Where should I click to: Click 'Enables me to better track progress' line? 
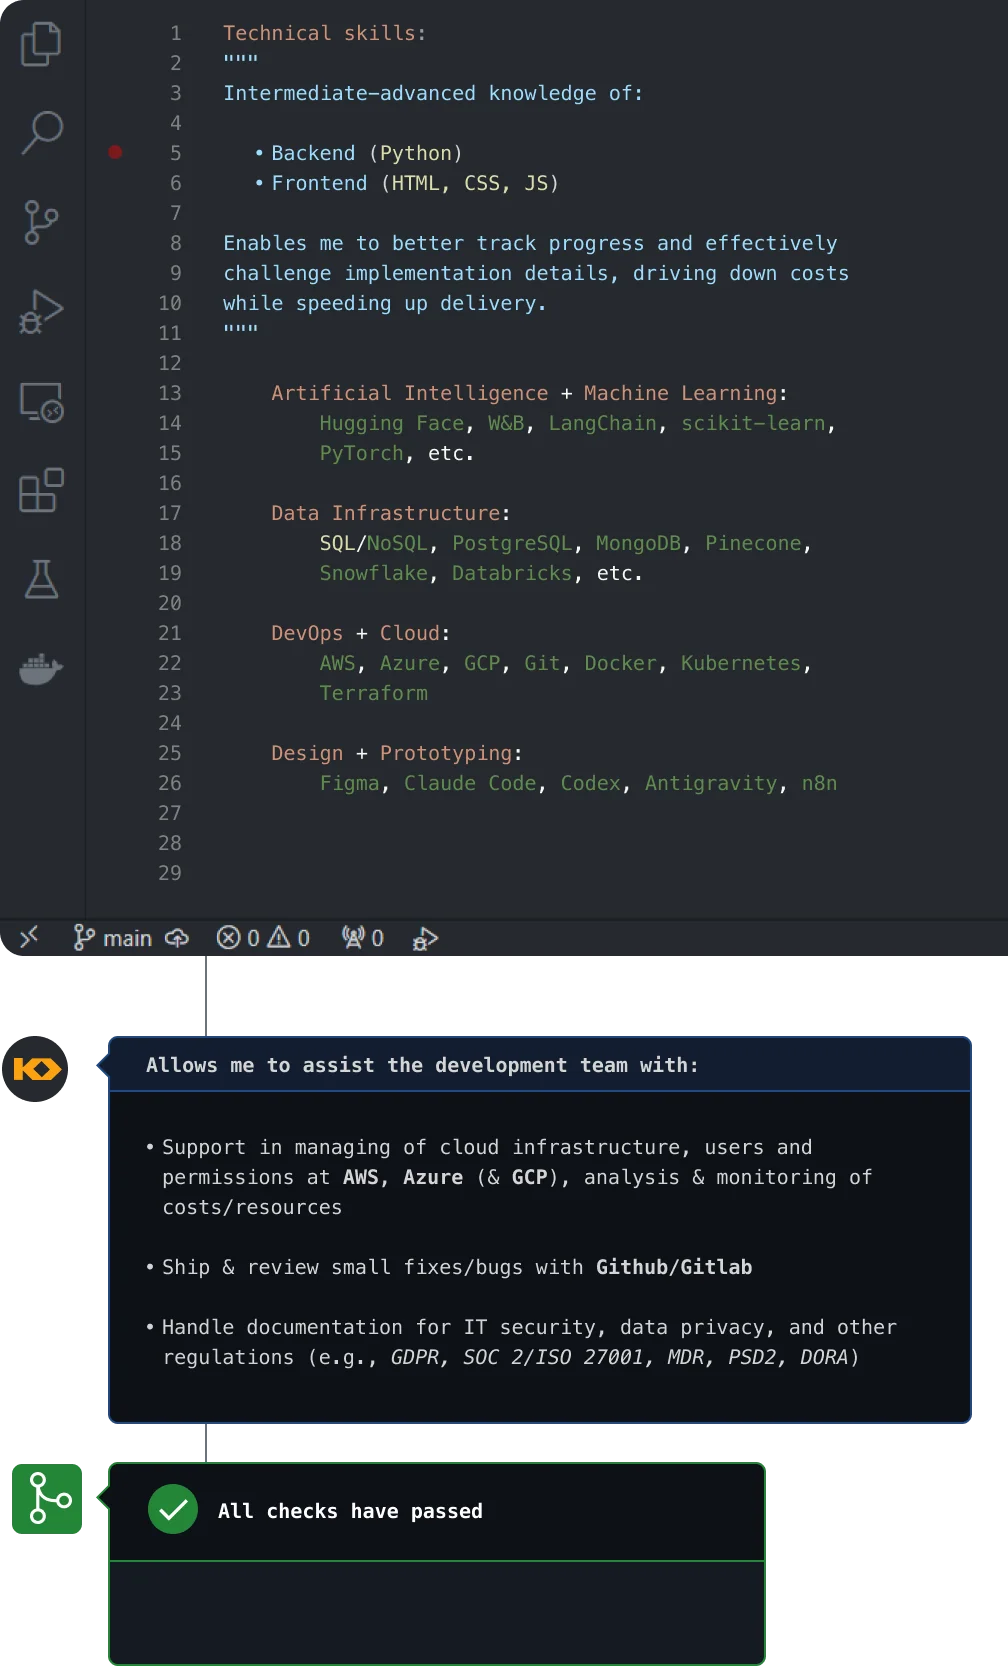pos(530,243)
